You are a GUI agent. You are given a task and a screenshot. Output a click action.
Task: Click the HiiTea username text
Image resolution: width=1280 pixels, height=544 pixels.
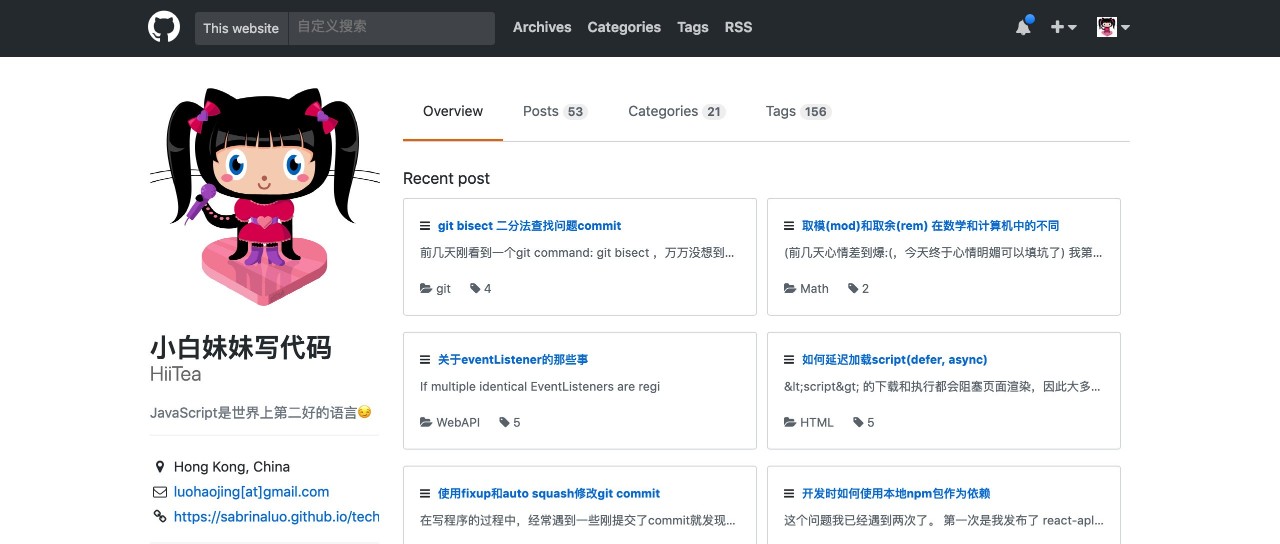tap(175, 375)
